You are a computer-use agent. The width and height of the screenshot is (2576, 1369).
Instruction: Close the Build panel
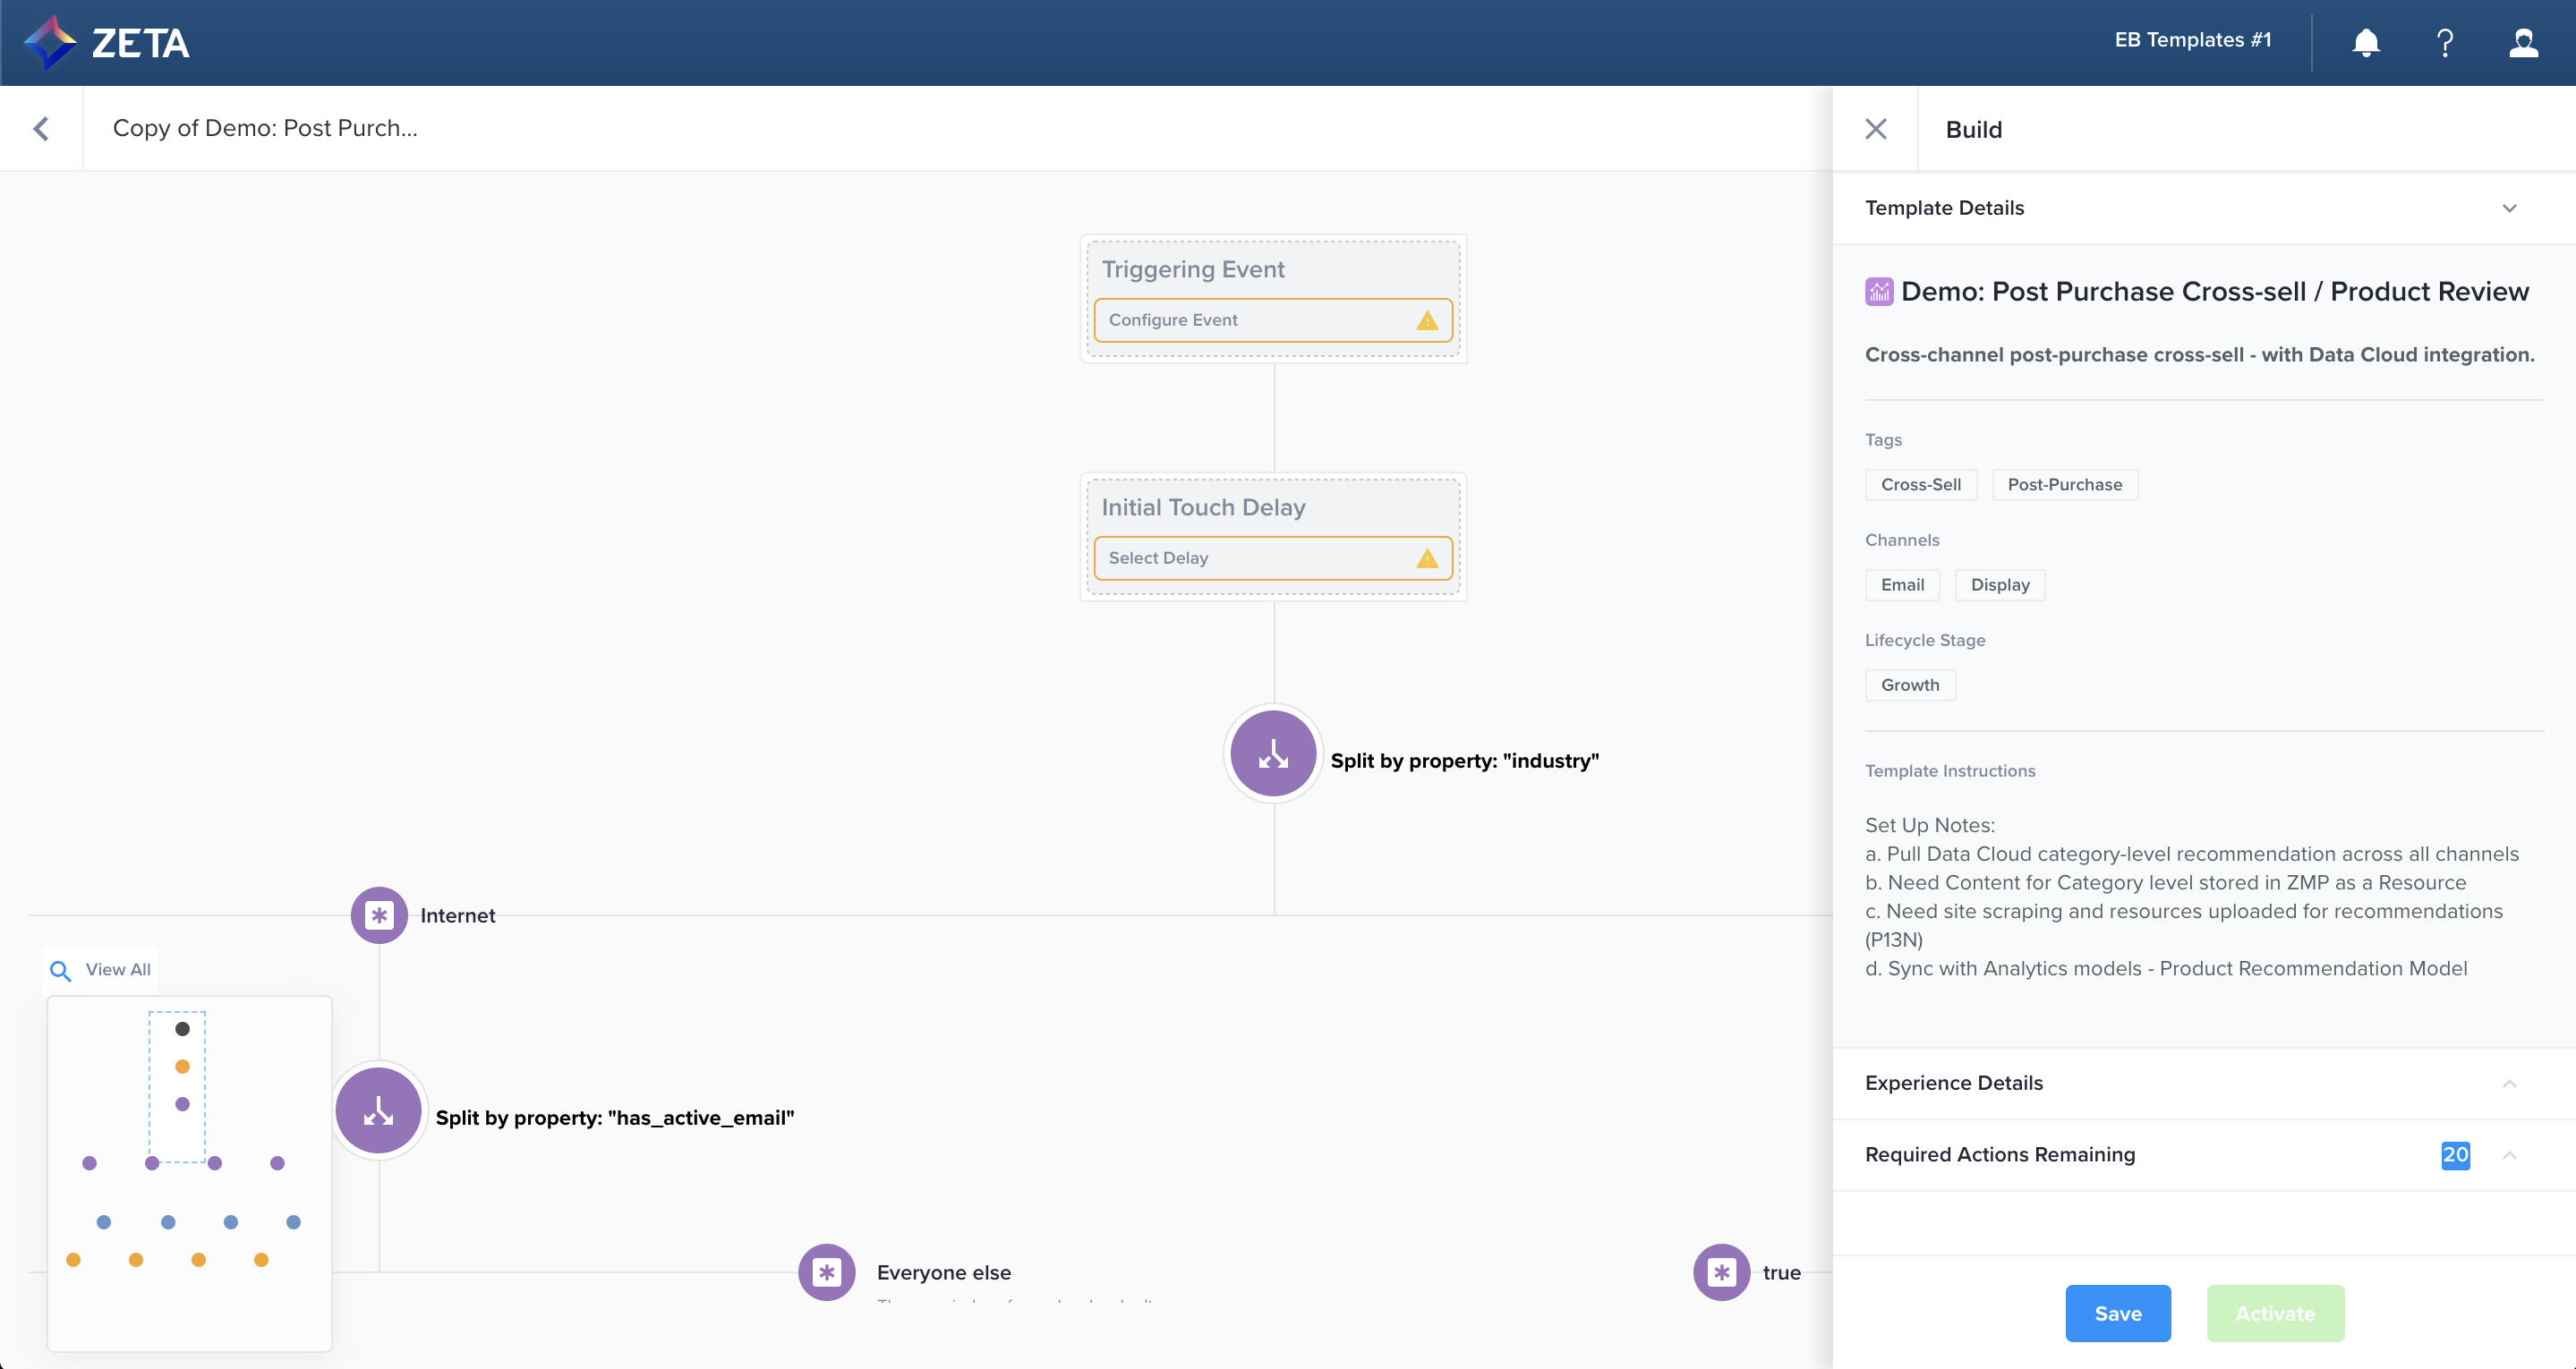(x=1876, y=129)
